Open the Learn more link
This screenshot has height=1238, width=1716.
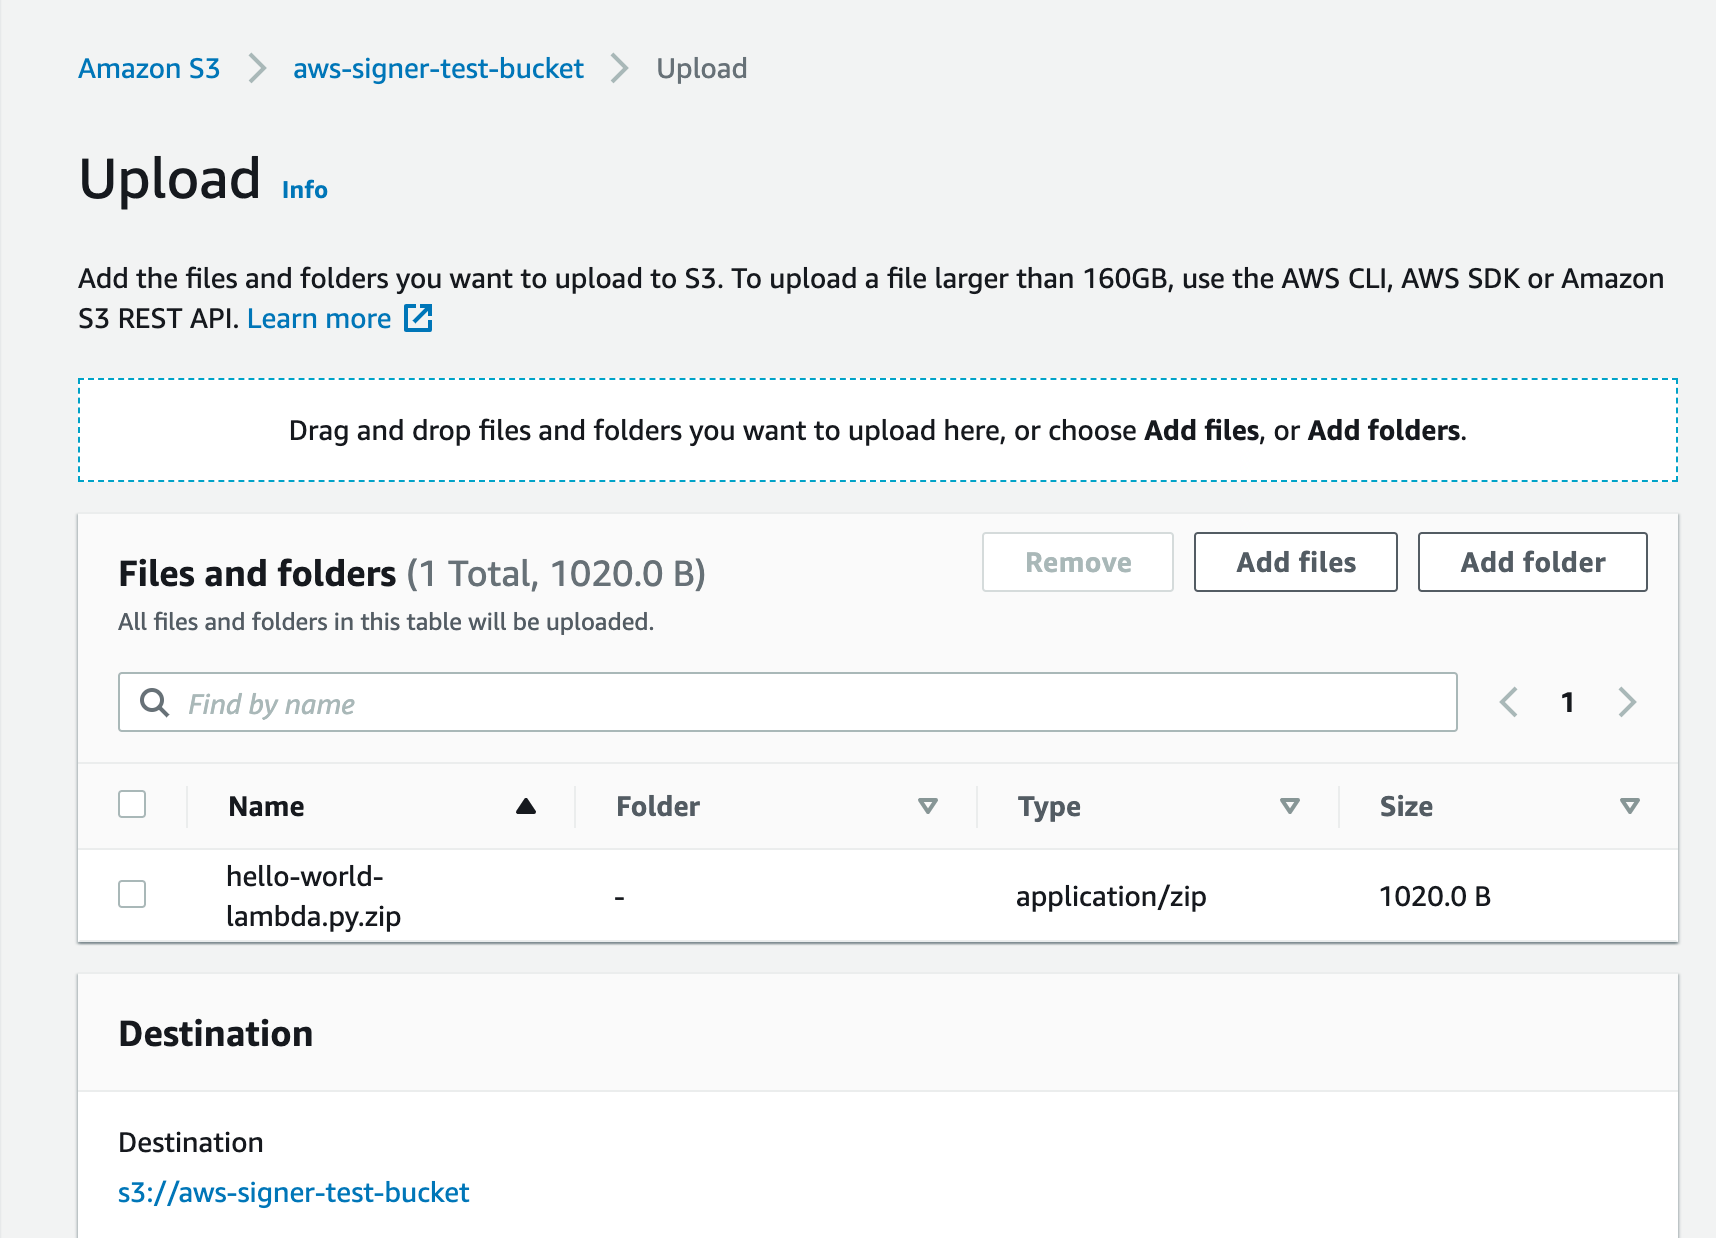(x=319, y=318)
